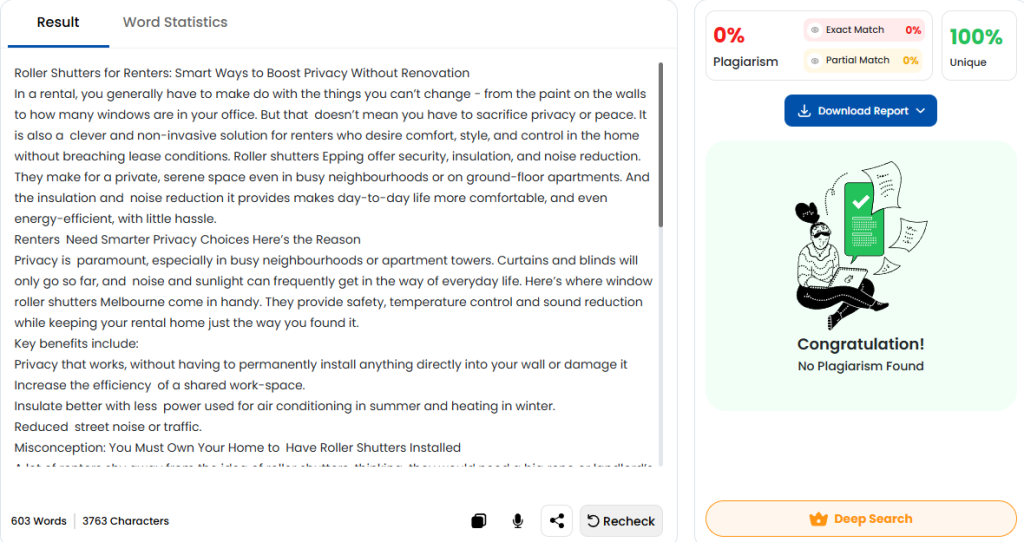The width and height of the screenshot is (1024, 542).
Task: Start a Deep Search
Action: (x=861, y=519)
